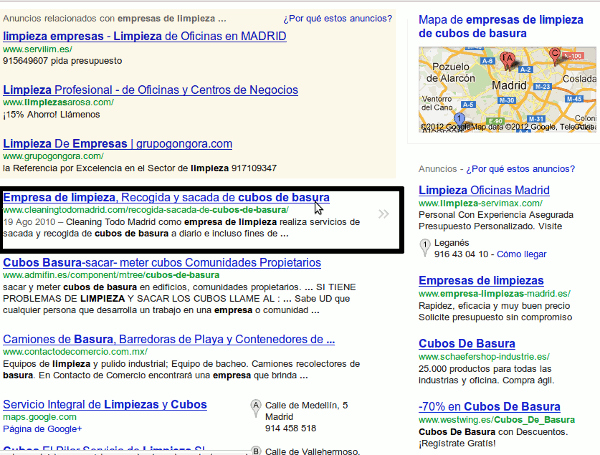Click www.westwing.es/Cubos_De_Basura green URL

point(497,420)
